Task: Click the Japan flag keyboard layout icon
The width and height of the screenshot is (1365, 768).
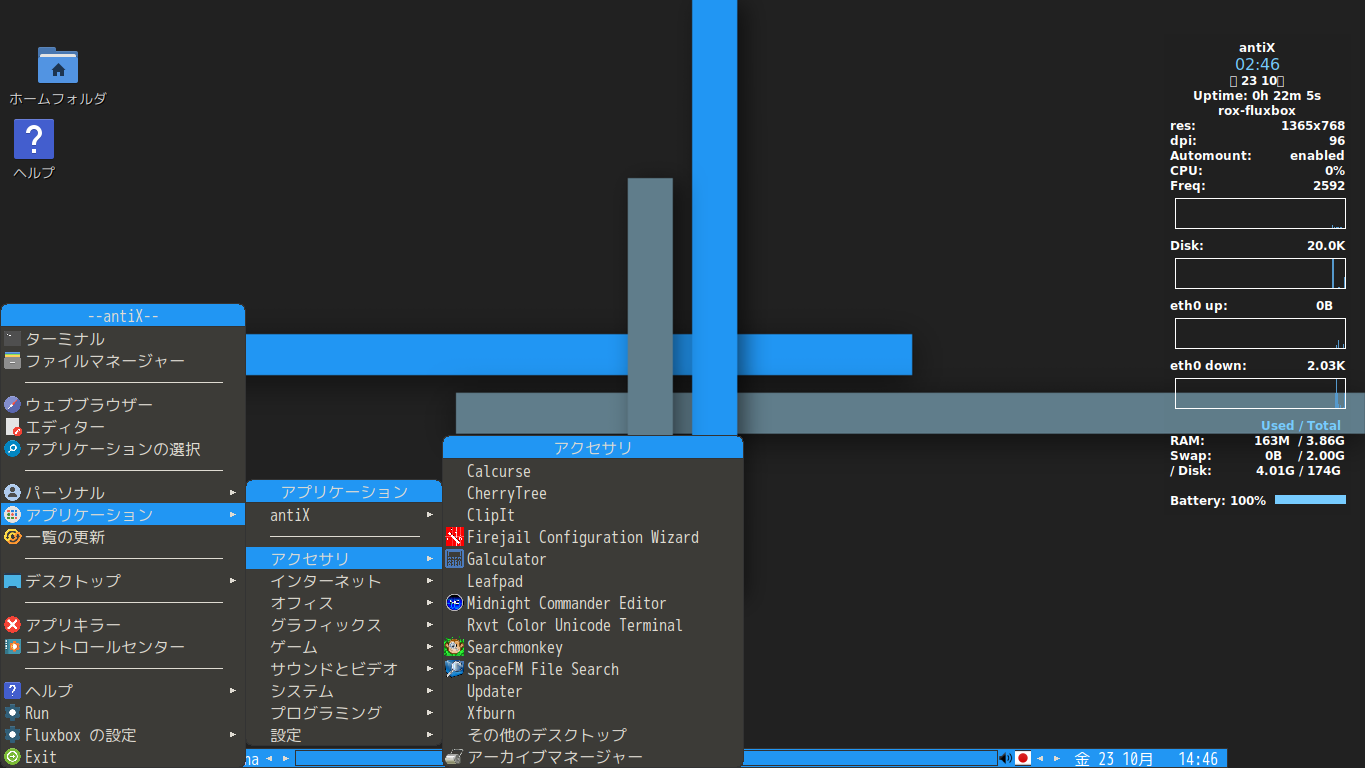Action: point(1023,758)
